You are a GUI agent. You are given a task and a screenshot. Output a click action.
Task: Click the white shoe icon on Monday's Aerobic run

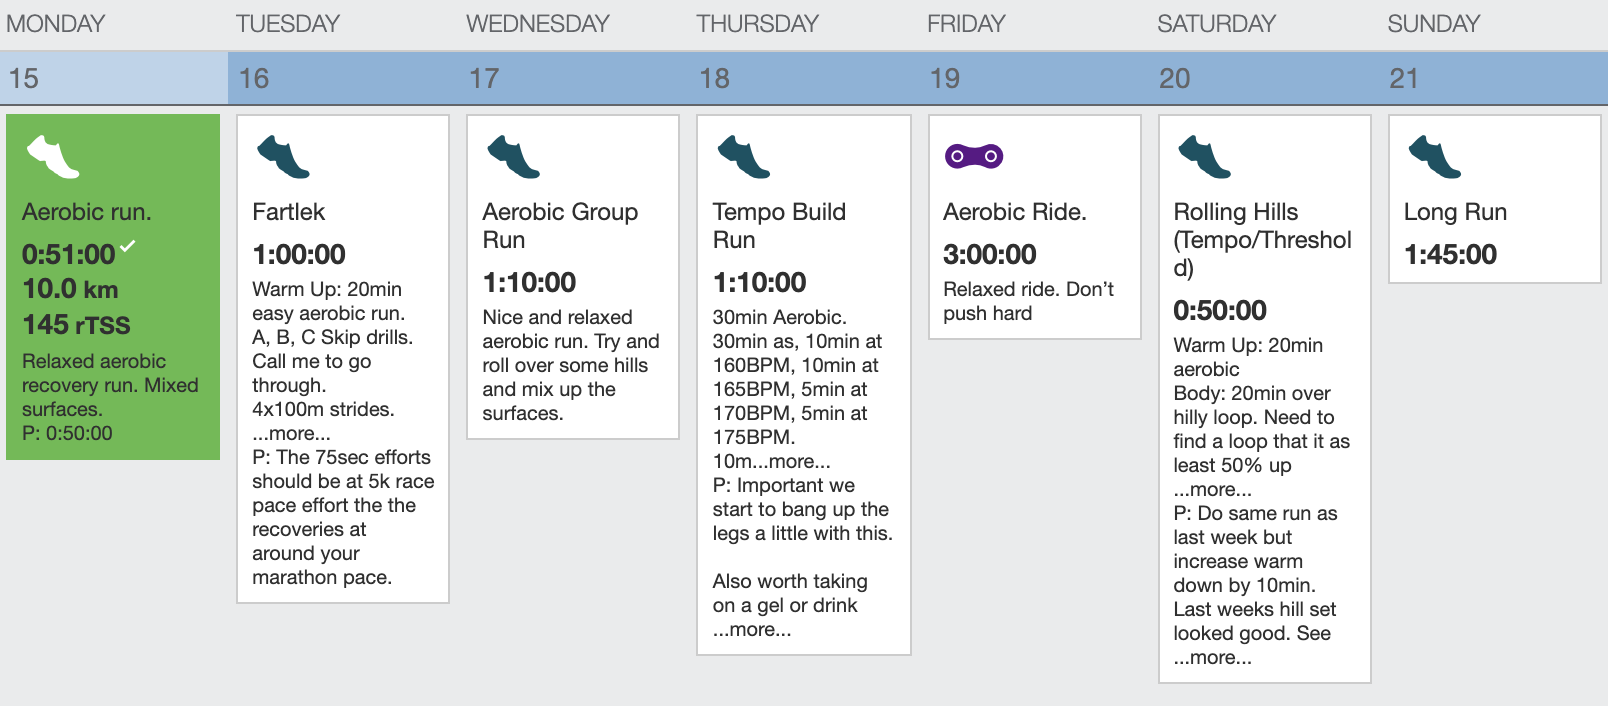[53, 157]
